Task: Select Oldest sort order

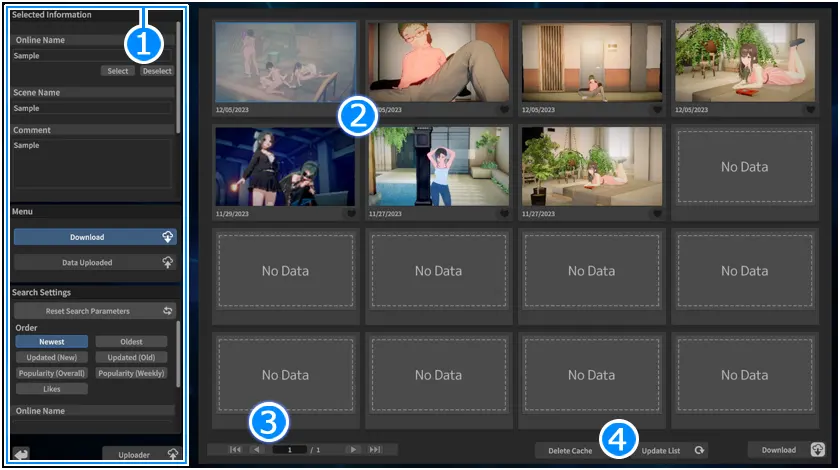Action: 131,342
